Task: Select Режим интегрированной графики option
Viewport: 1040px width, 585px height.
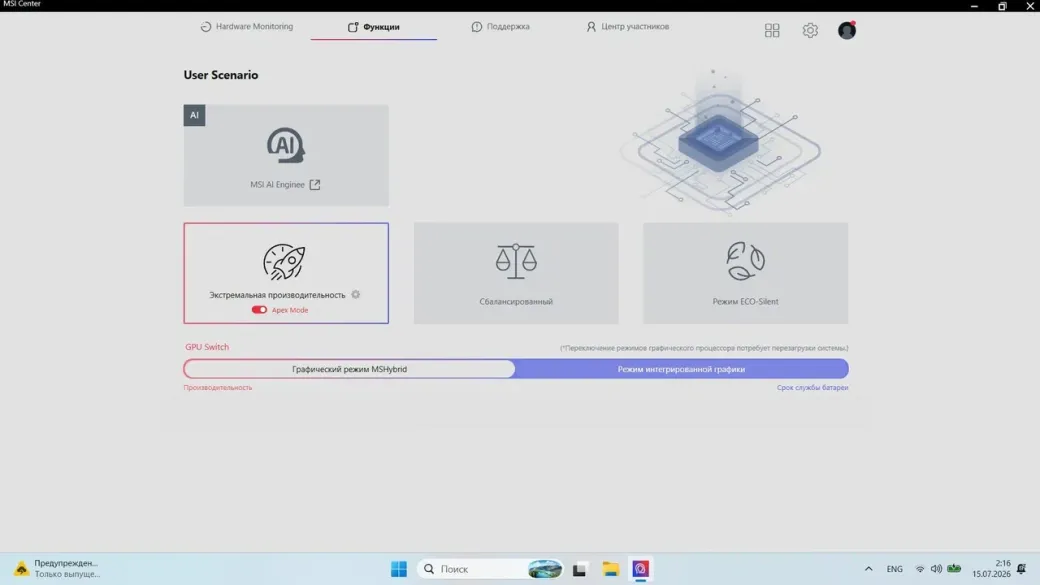Action: click(681, 369)
